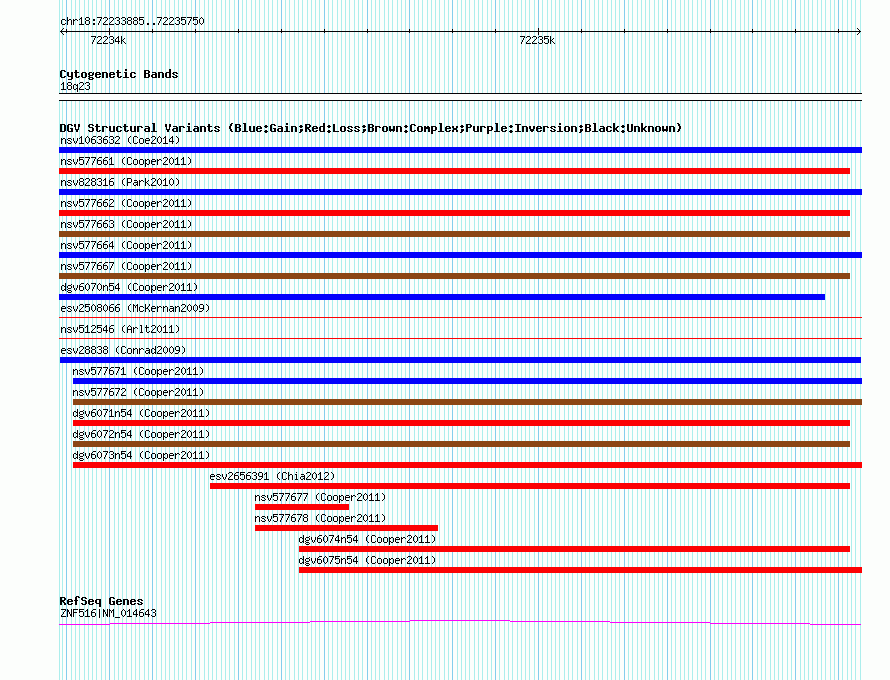Screen dimensions: 890x680
Task: Click the nsv577663 (Cooper2011) label
Action: [126, 224]
